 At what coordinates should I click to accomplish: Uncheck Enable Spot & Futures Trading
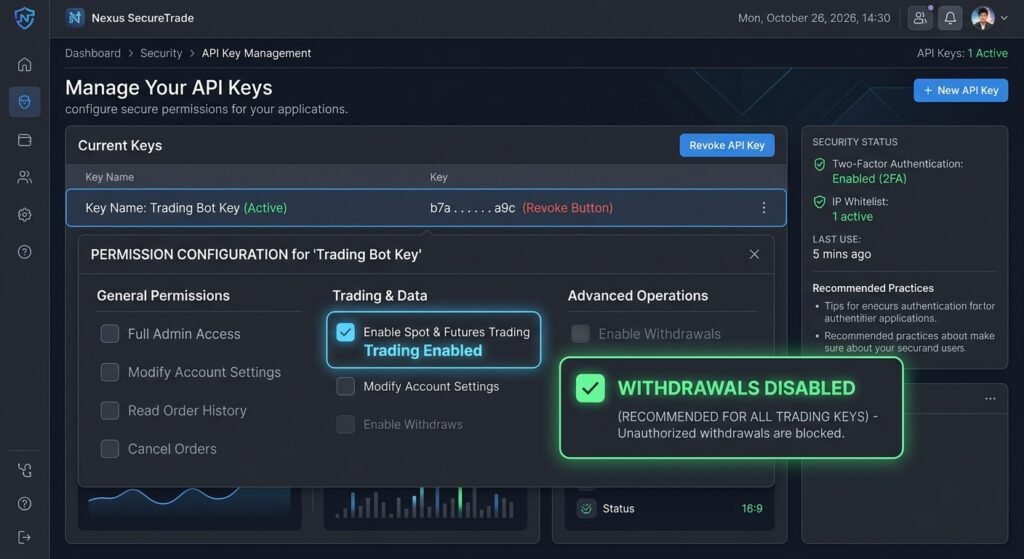[345, 332]
